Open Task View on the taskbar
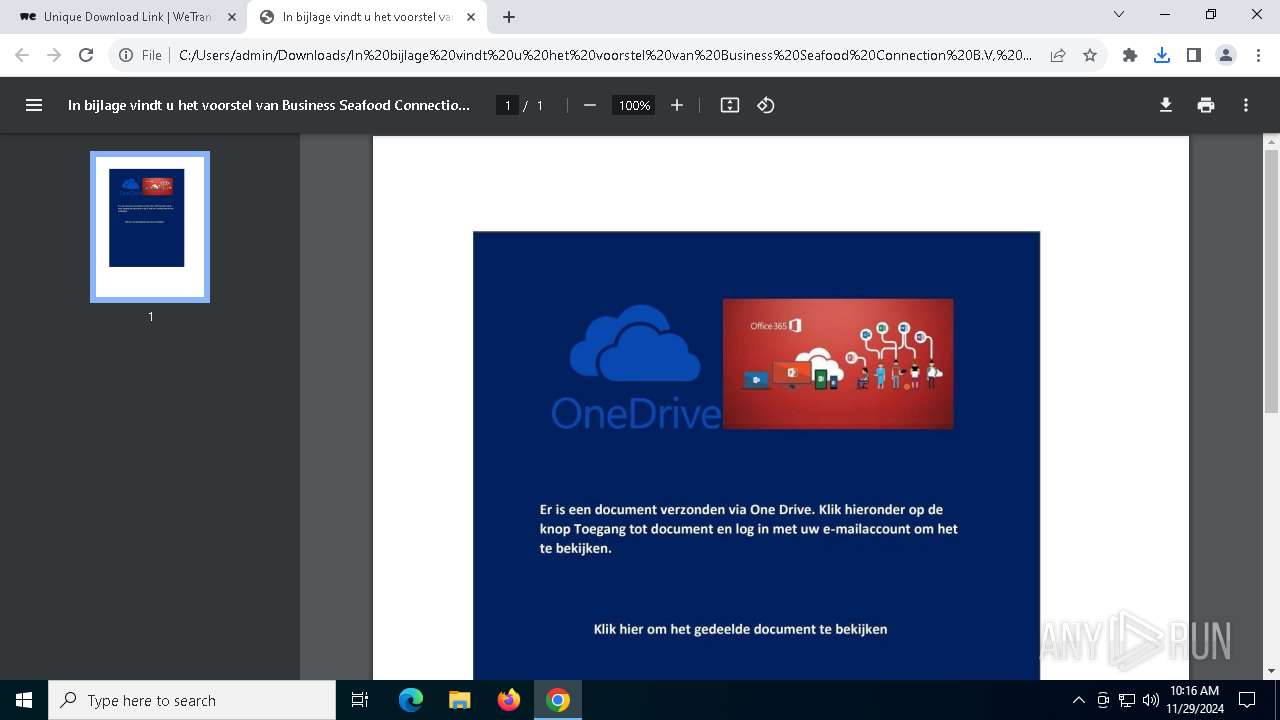Image resolution: width=1280 pixels, height=720 pixels. click(360, 700)
